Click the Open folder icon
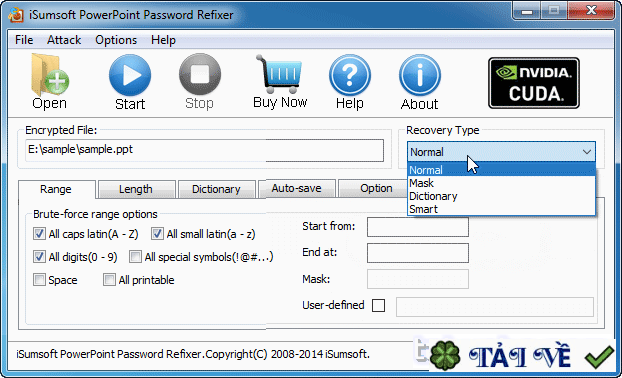This screenshot has width=622, height=378. click(50, 75)
